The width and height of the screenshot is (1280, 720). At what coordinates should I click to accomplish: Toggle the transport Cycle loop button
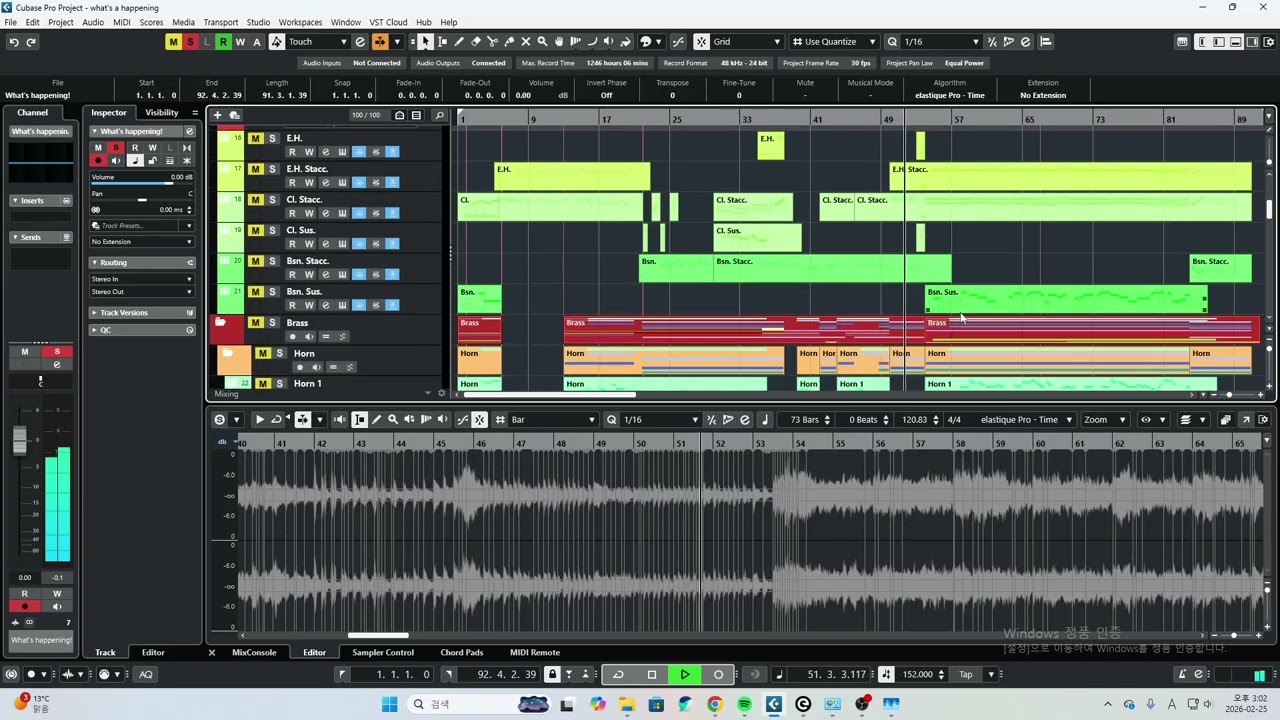click(x=619, y=675)
